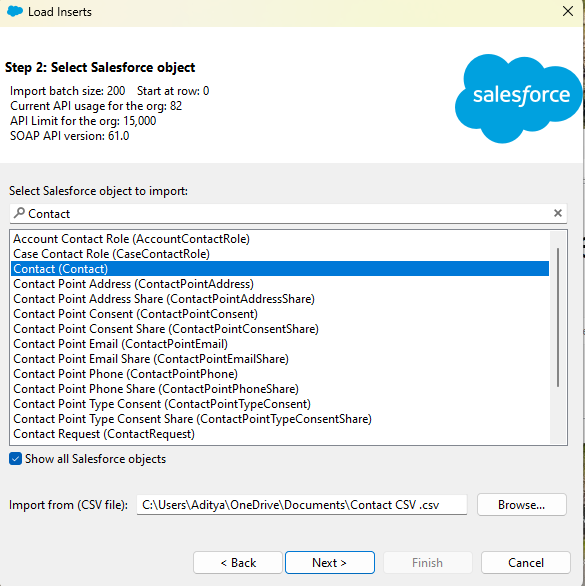Select Contact Point Type Consent Share object
The width and height of the screenshot is (585, 586).
point(280,419)
